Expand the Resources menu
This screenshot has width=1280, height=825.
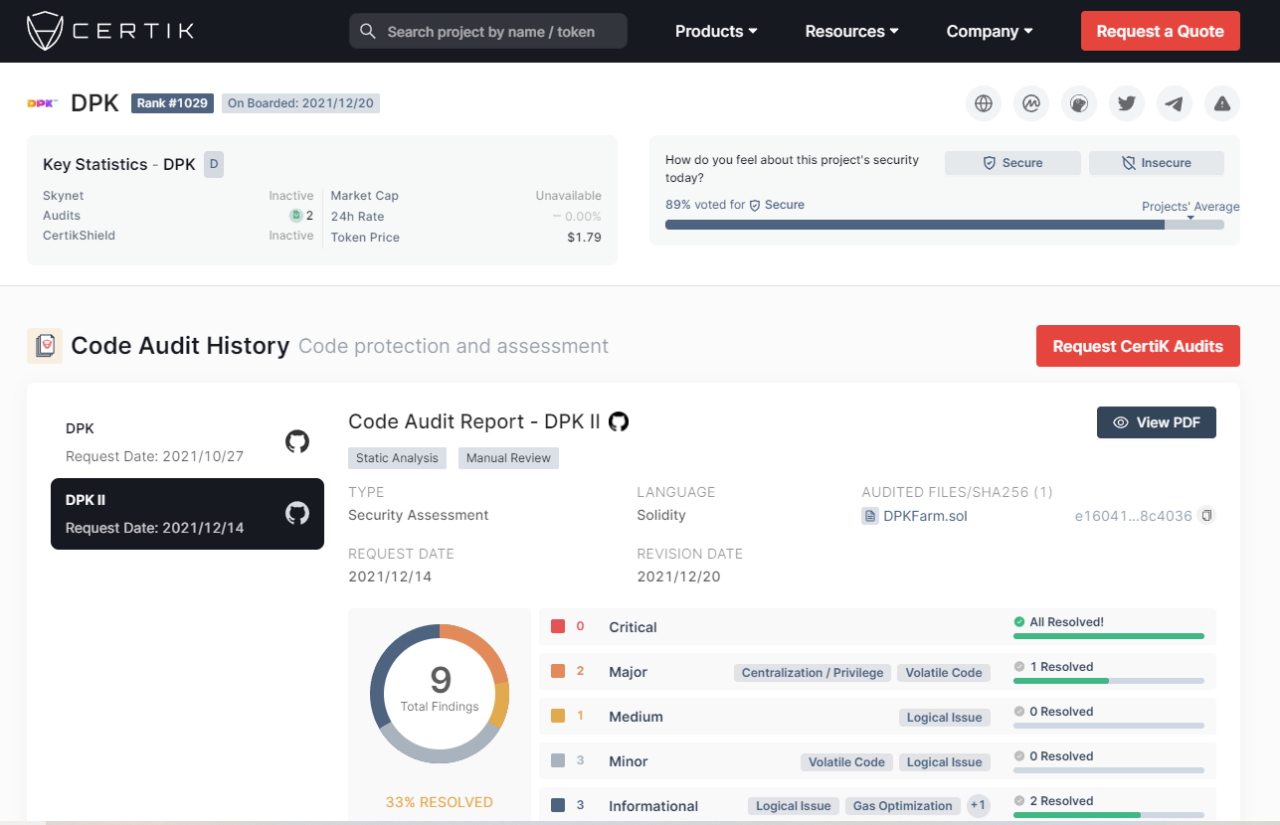pyautogui.click(x=852, y=31)
